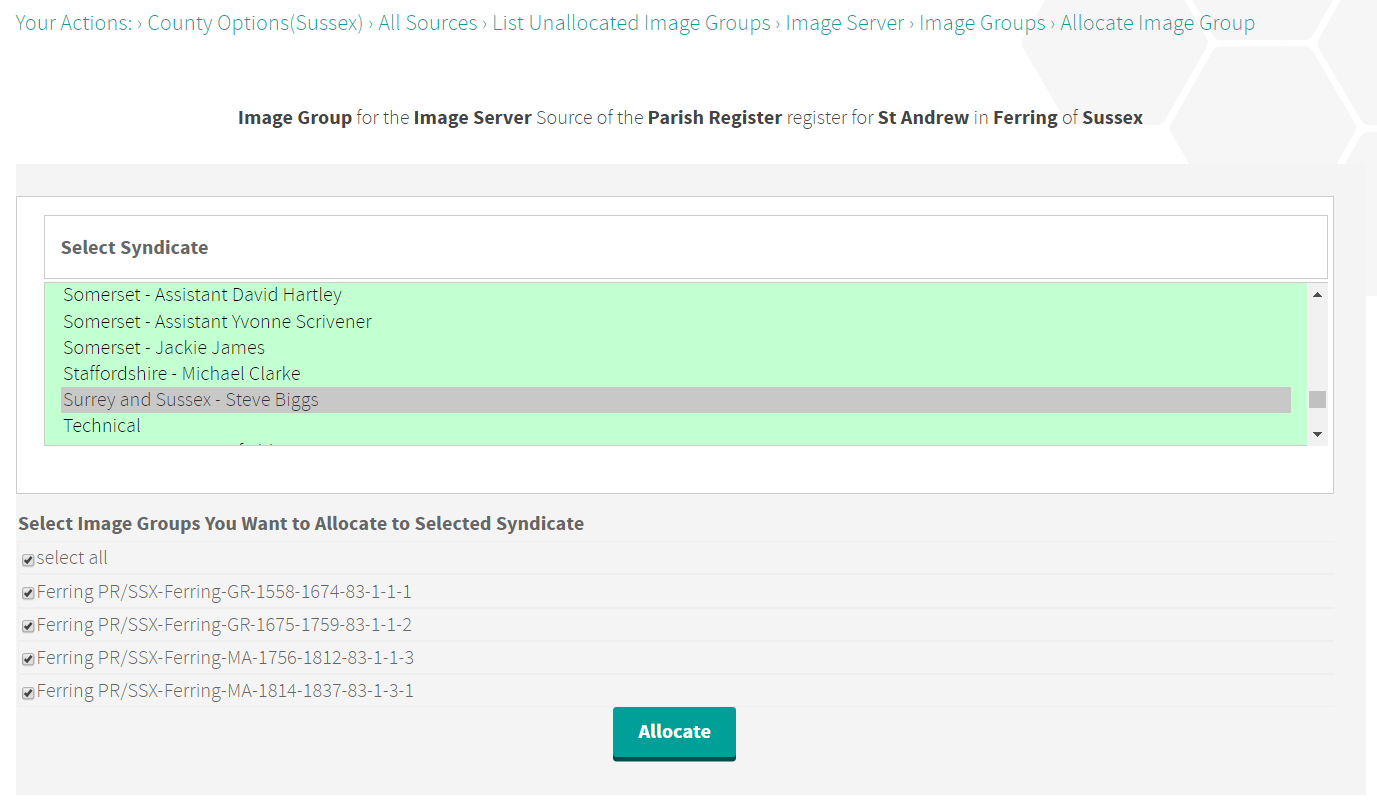Uncheck Ferring MA-1756-1812 image group checkbox
The image size is (1377, 806).
pyautogui.click(x=28, y=659)
